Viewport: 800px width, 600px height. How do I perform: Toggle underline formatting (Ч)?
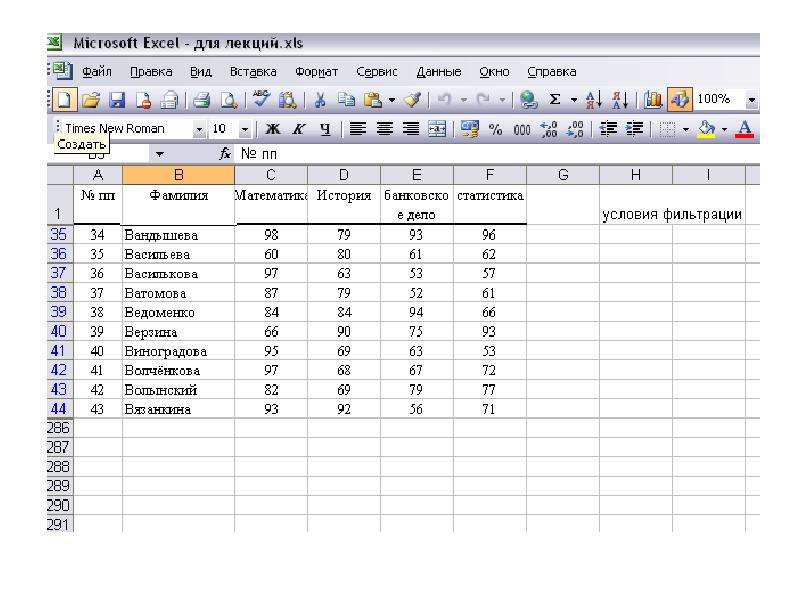click(325, 129)
